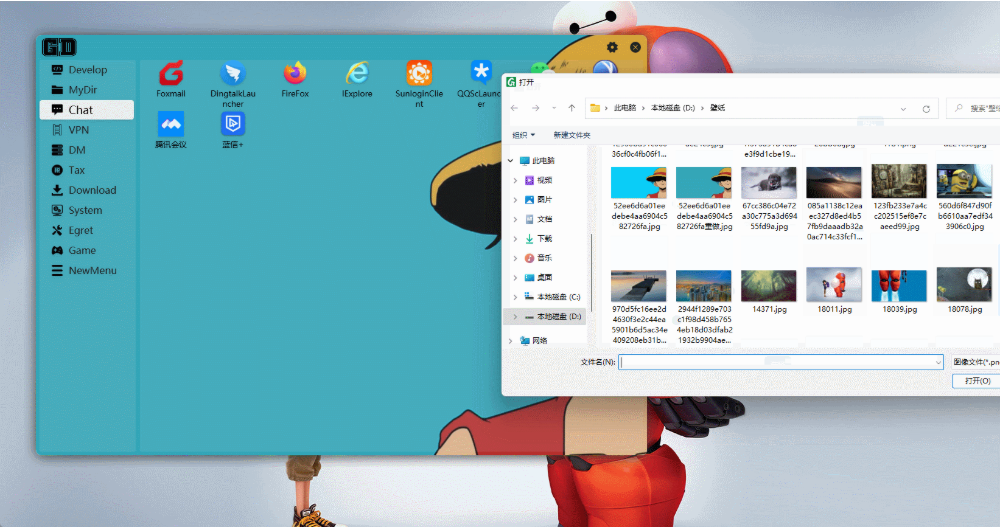
Task: Open the System category
Action: click(87, 210)
